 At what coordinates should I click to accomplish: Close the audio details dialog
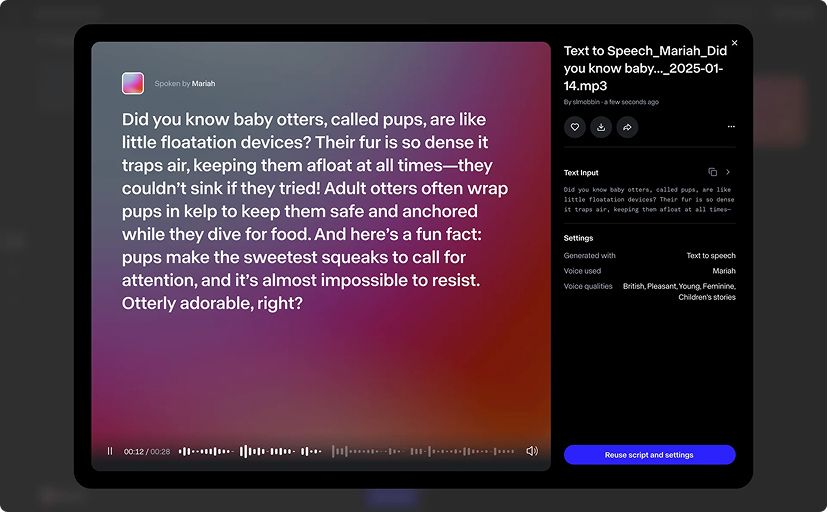(x=735, y=43)
